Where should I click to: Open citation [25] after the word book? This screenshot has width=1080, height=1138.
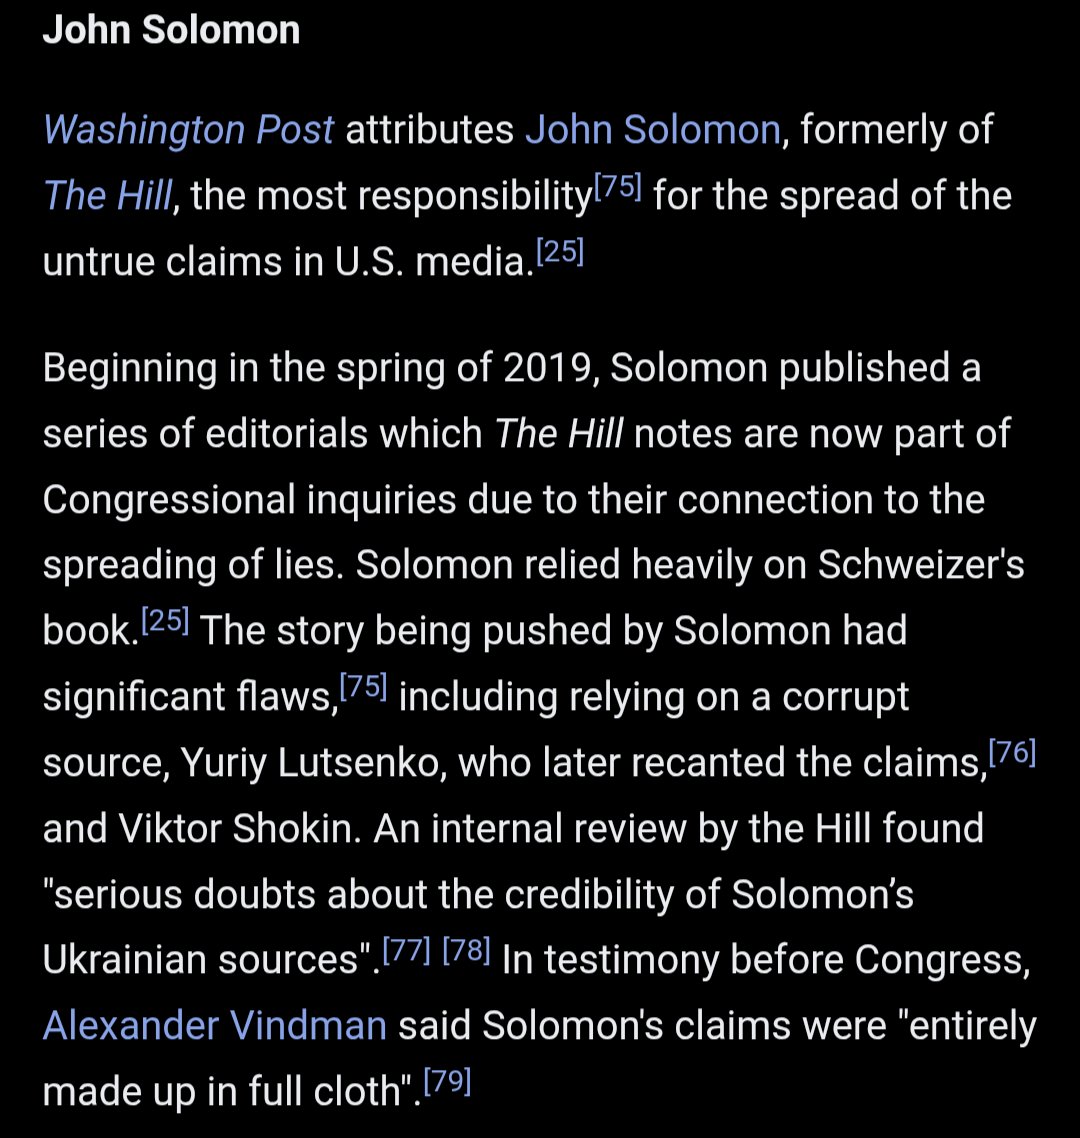(165, 621)
